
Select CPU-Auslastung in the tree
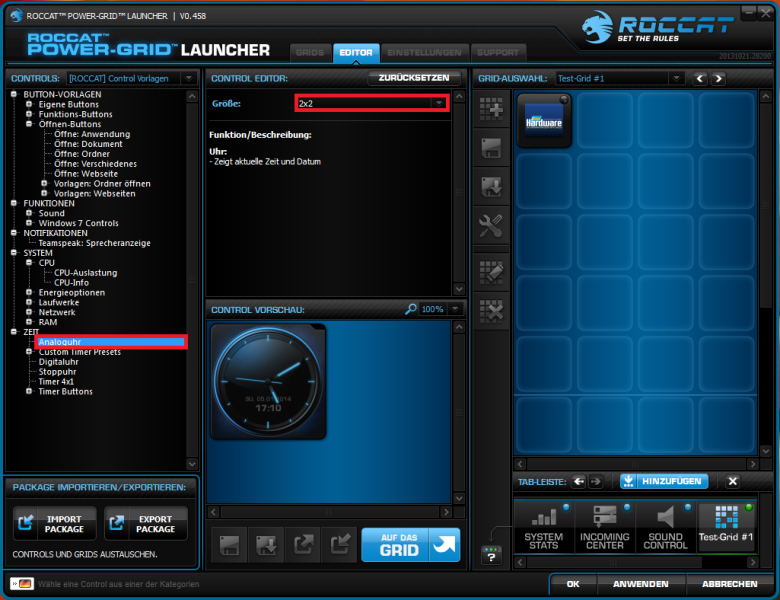[x=86, y=273]
